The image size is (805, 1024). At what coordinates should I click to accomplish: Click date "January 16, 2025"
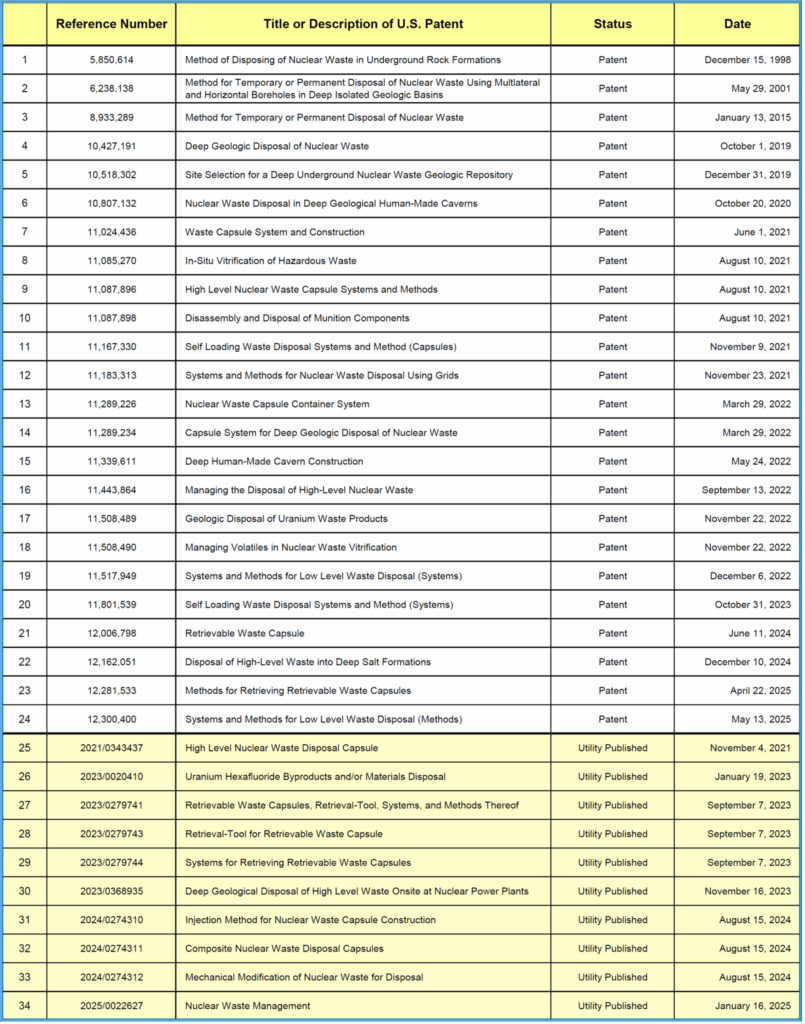752,1006
